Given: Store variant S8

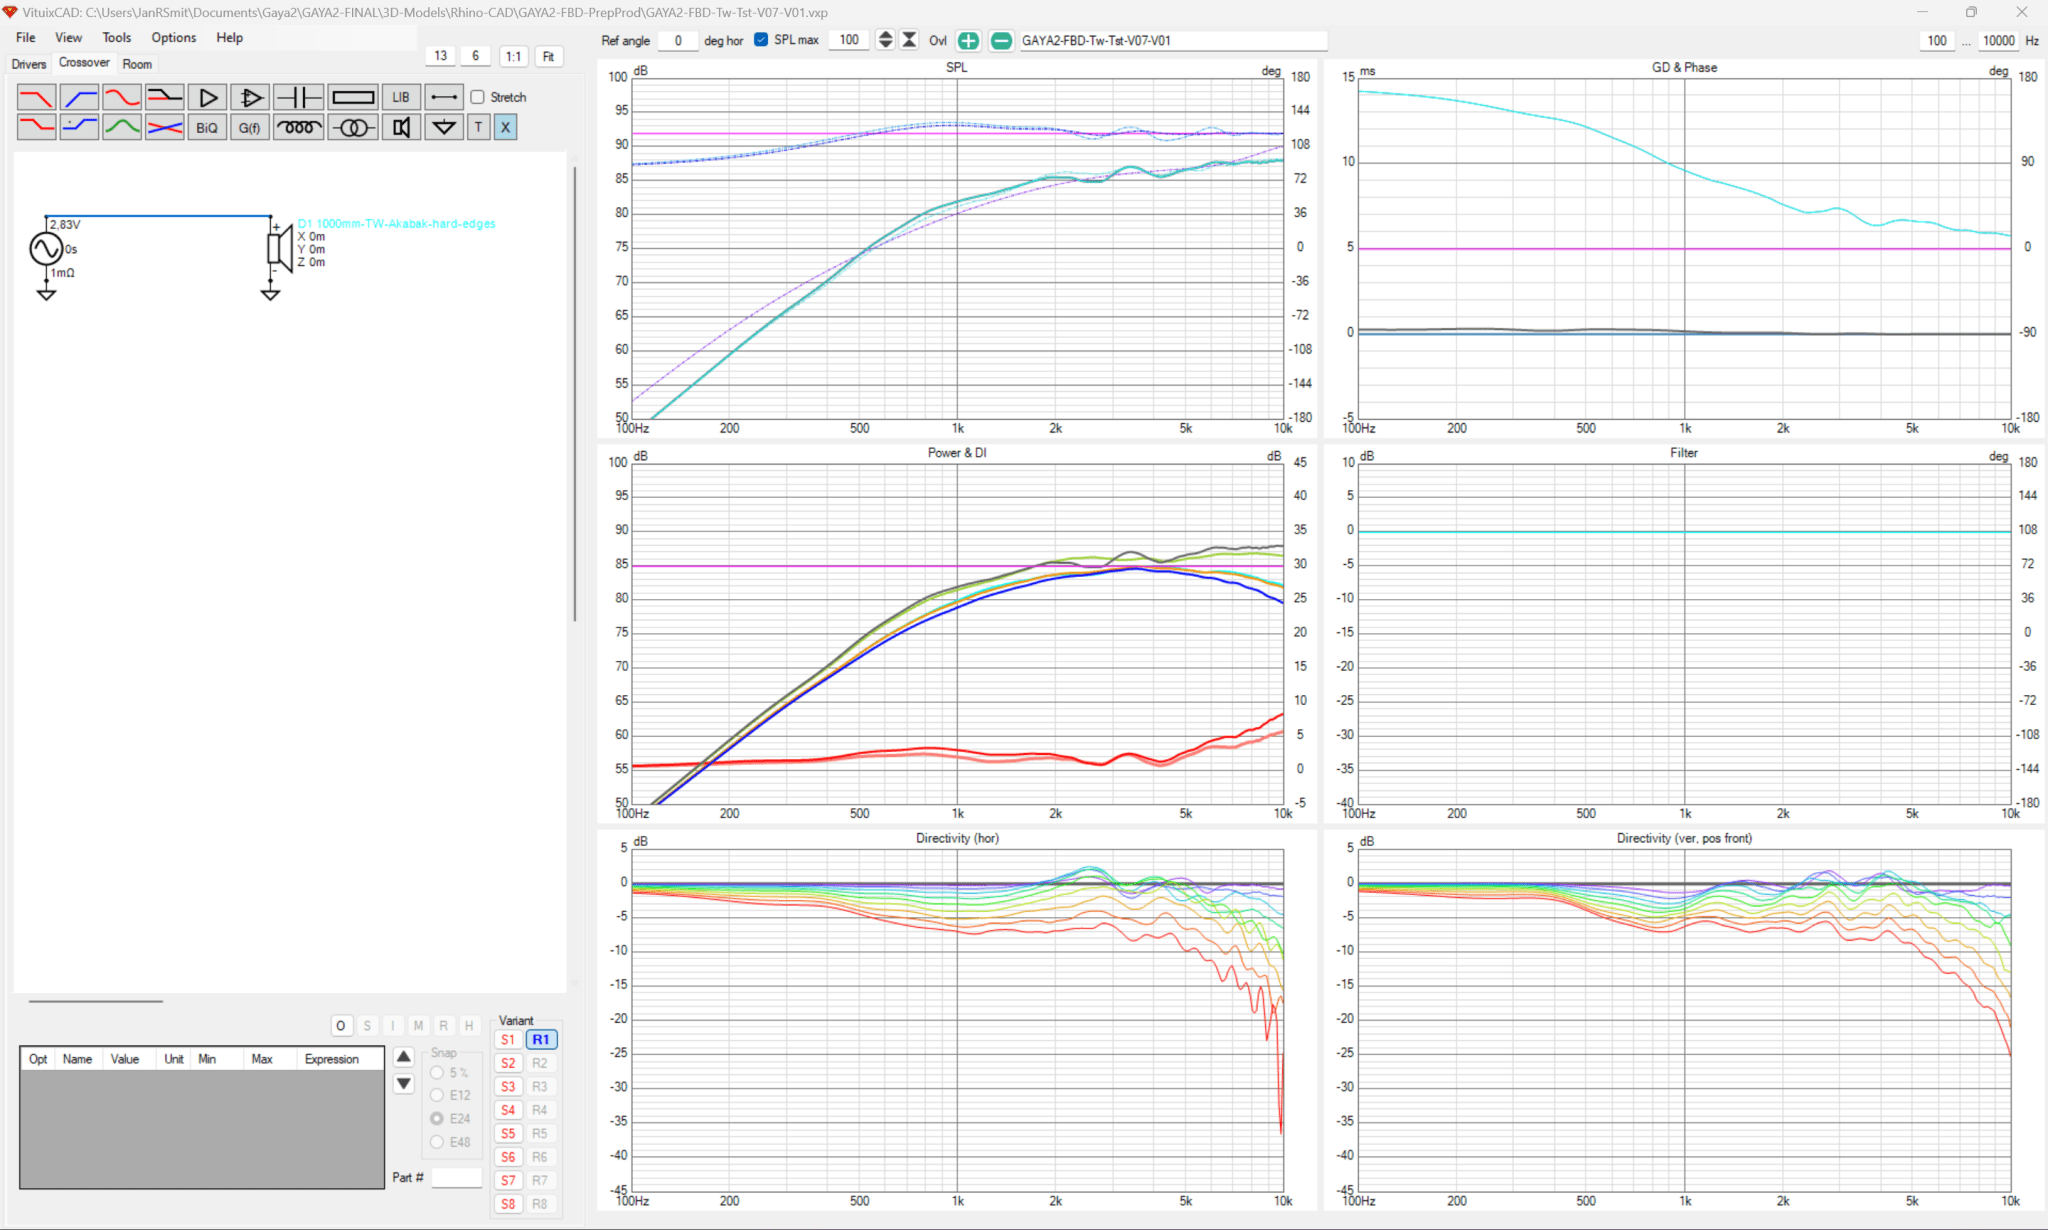Looking at the screenshot, I should point(508,1204).
